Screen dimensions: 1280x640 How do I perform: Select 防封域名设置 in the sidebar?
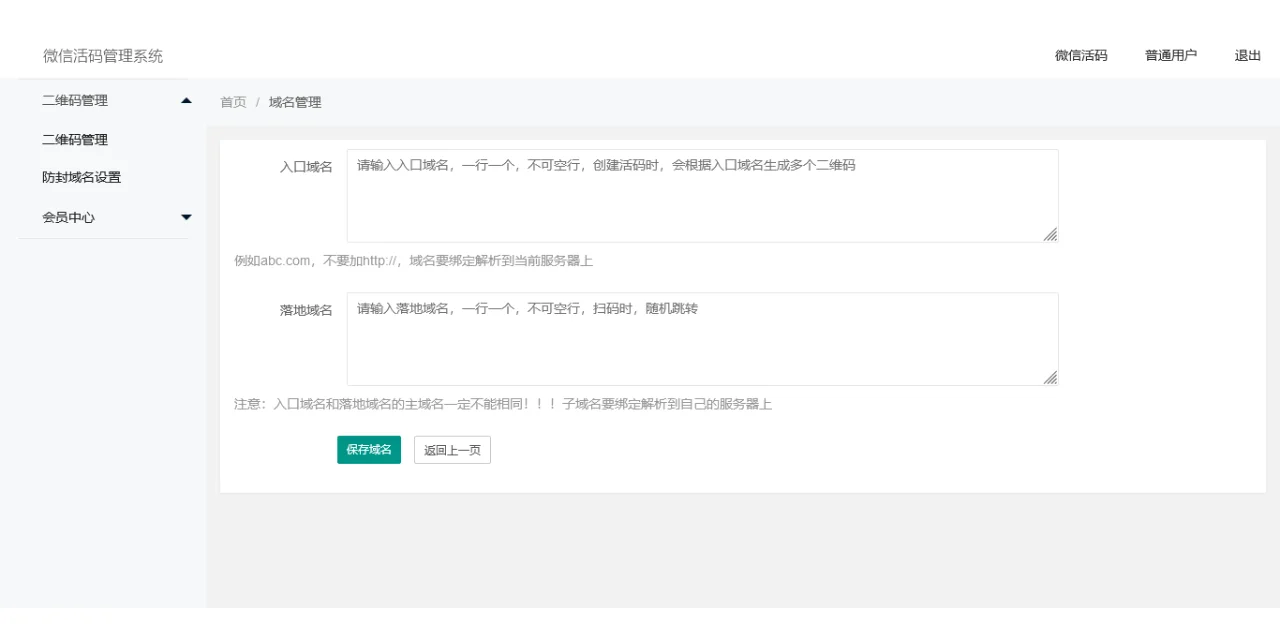click(x=82, y=177)
